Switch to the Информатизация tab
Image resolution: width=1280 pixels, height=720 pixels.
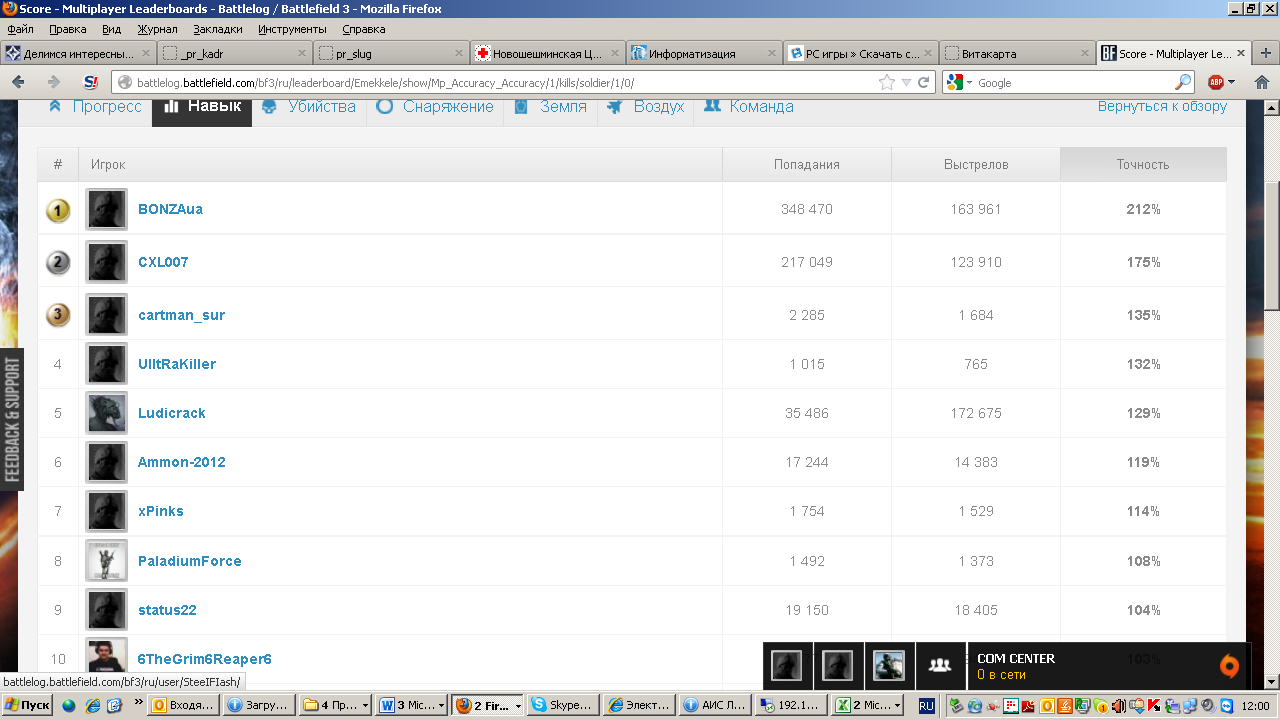click(703, 54)
